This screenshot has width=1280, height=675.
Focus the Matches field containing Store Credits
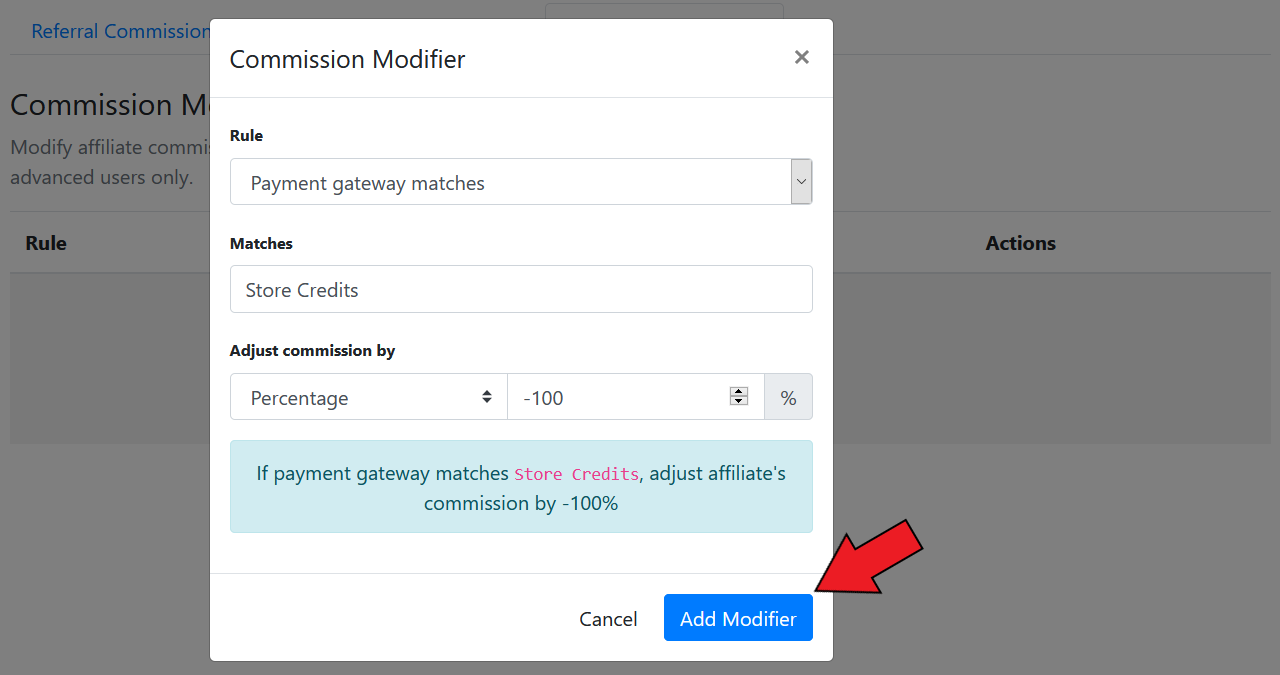point(521,289)
